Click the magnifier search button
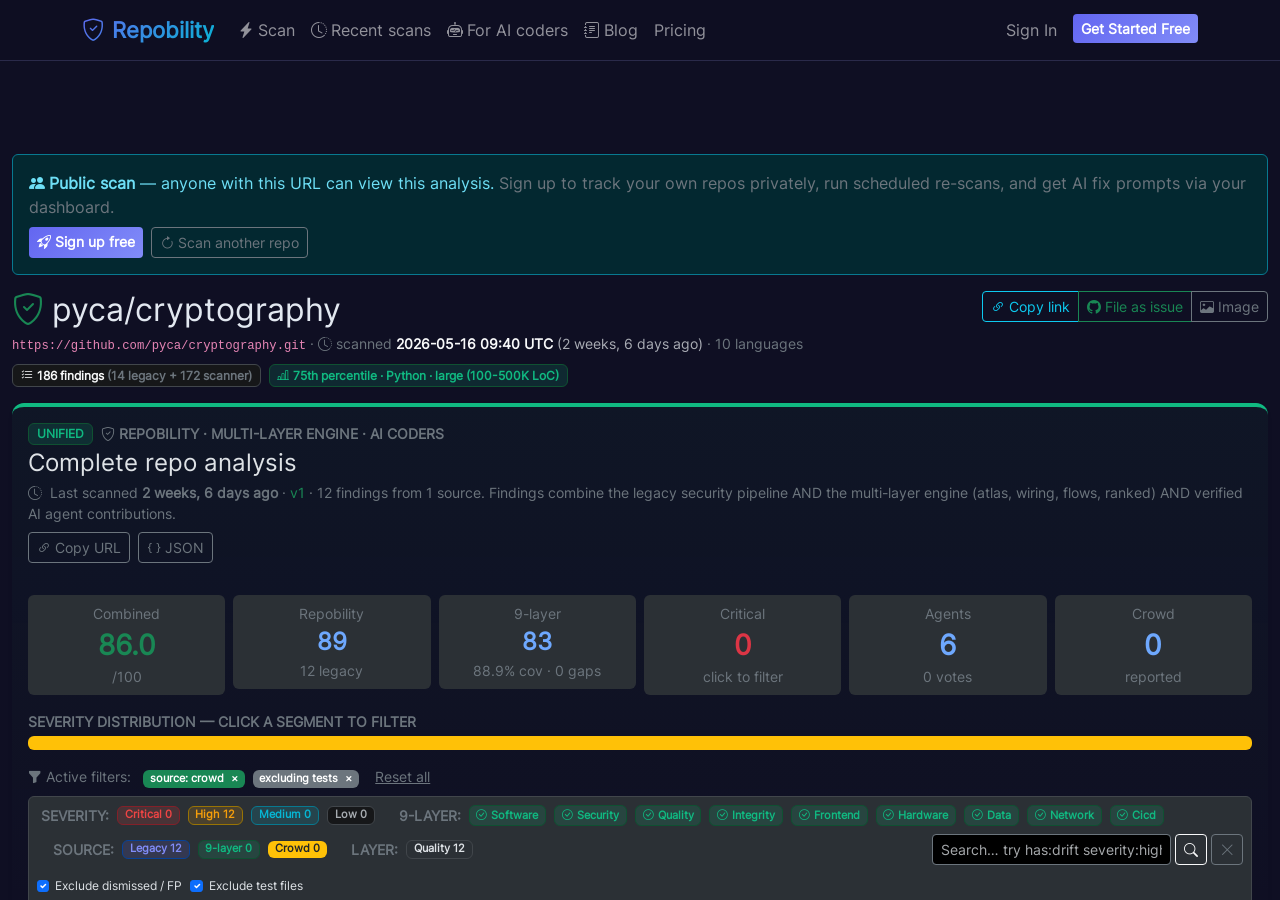Image resolution: width=1280 pixels, height=900 pixels. 1191,850
